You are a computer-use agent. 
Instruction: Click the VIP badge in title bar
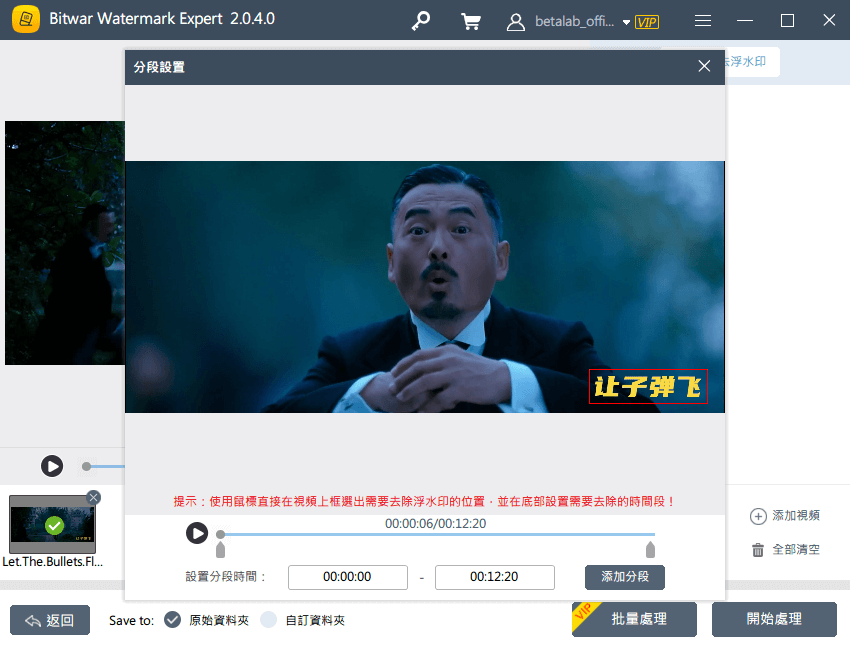point(647,22)
